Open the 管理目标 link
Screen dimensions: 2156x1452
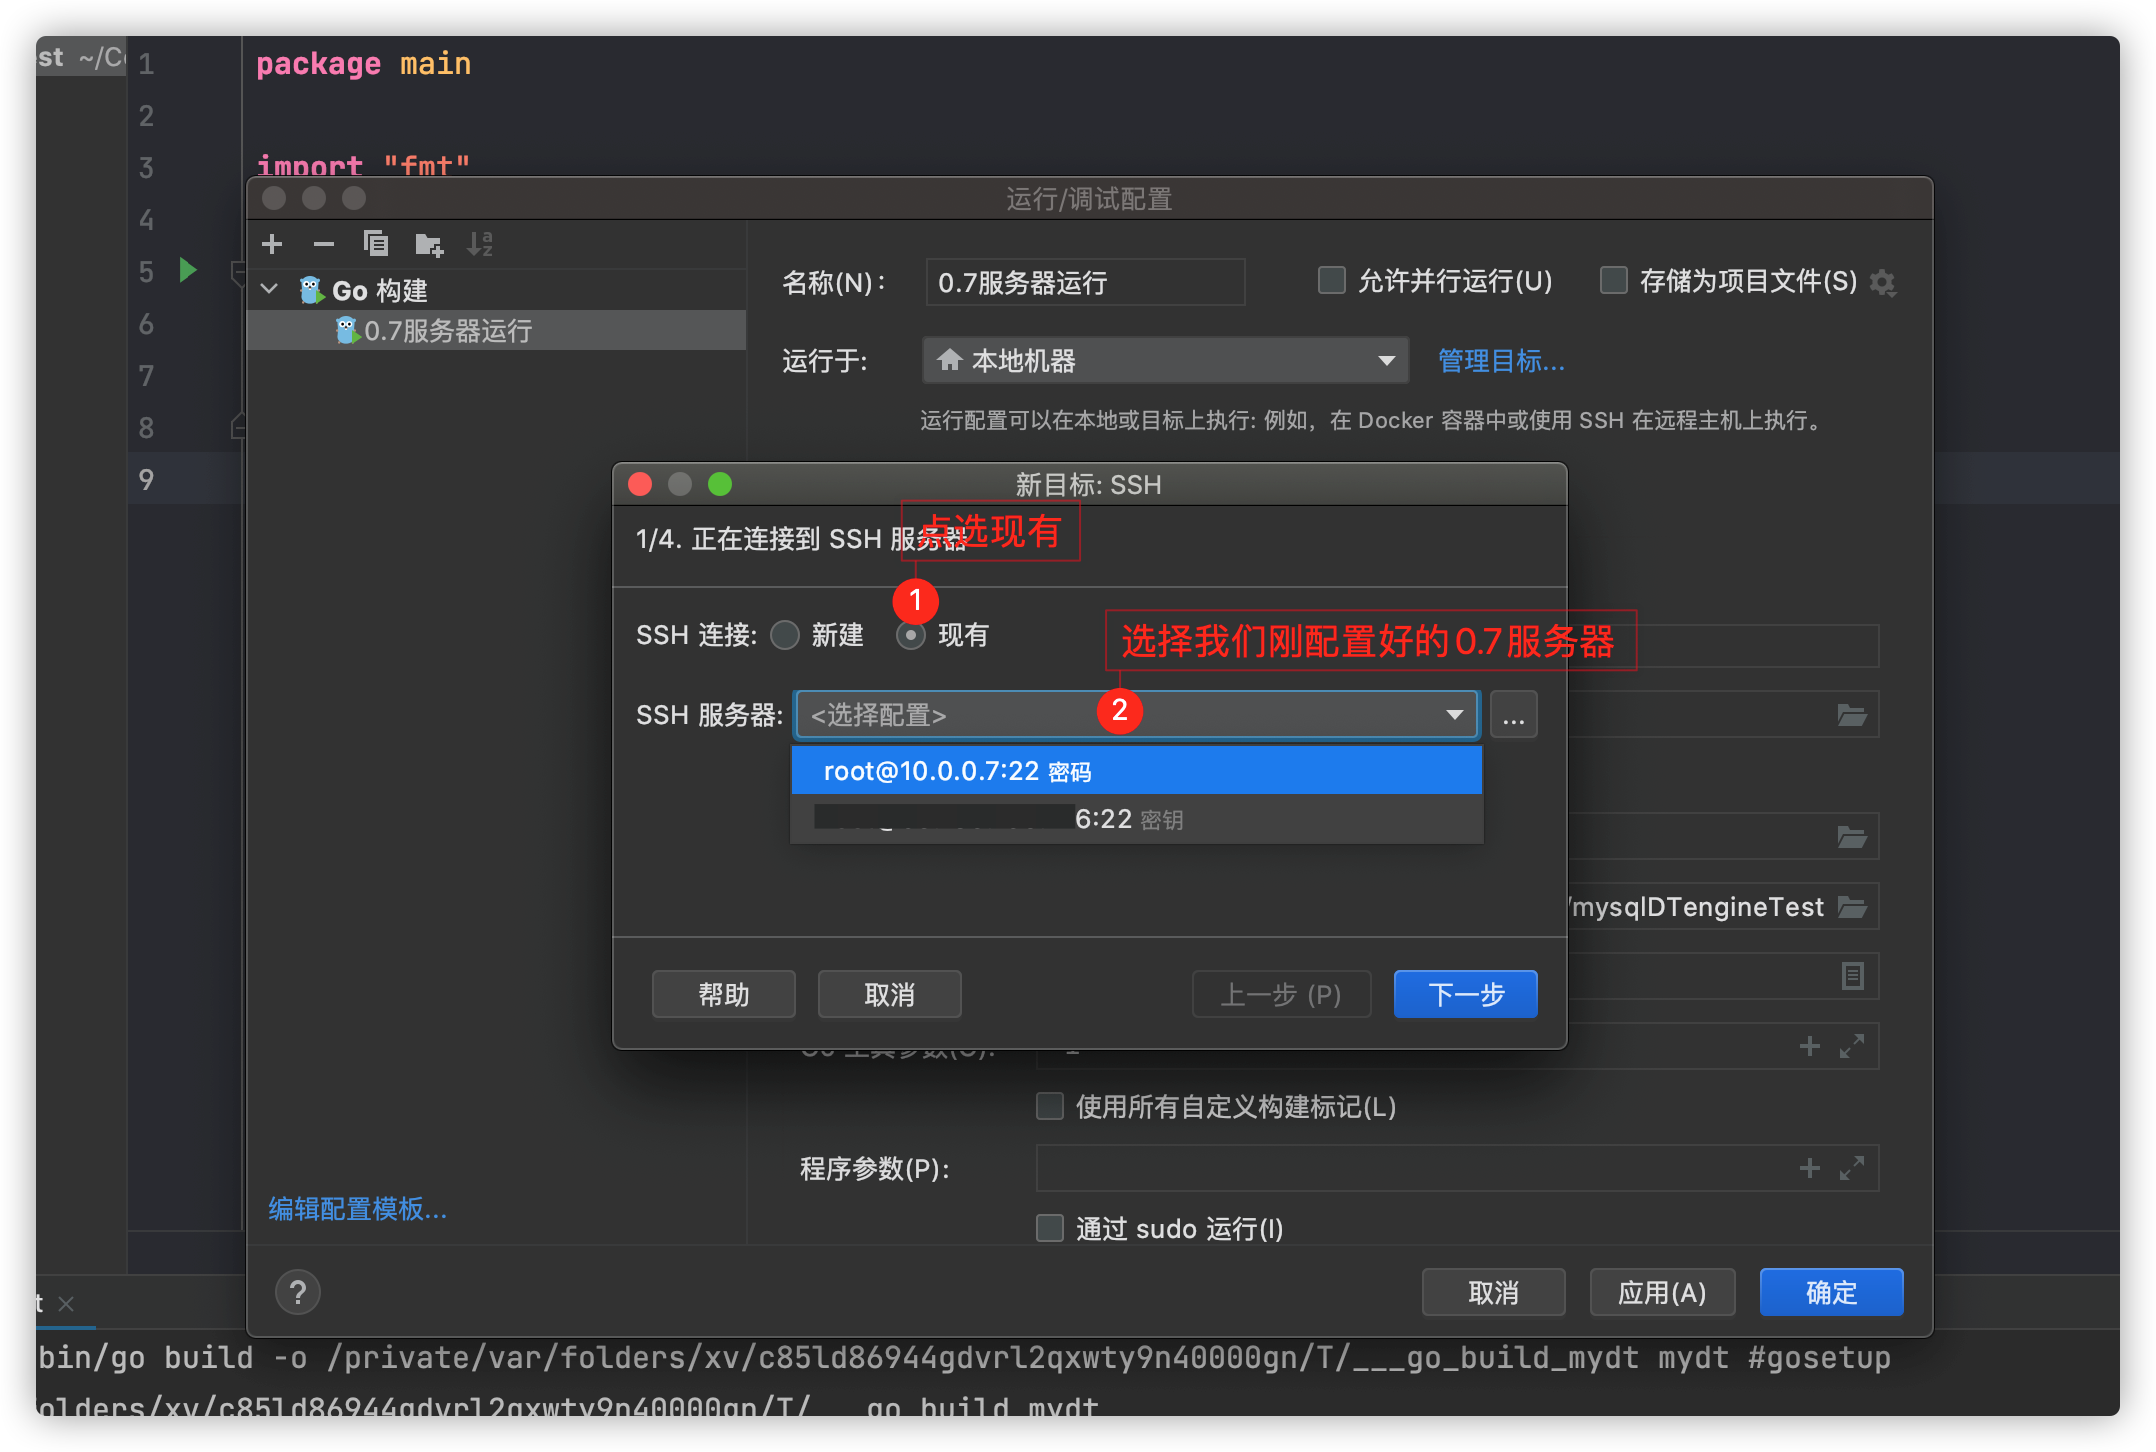click(1500, 361)
